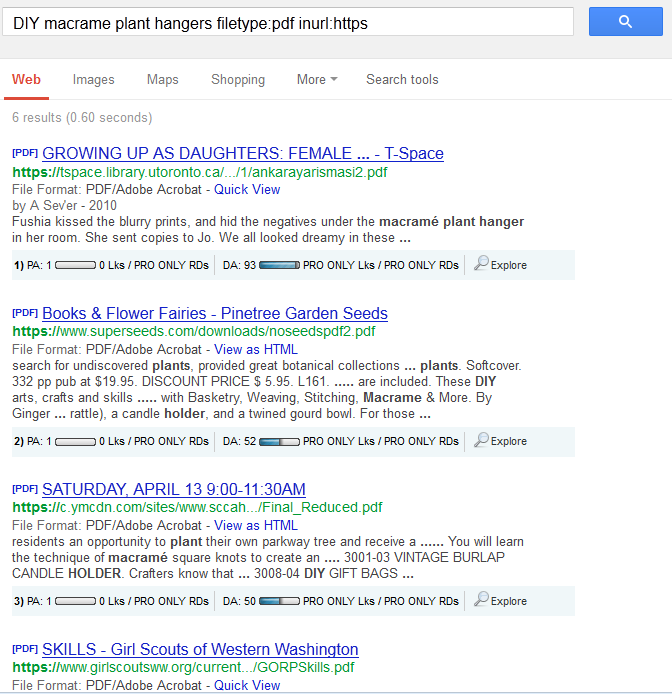Click the tspace.library.utoronto.ca green URL
The width and height of the screenshot is (672, 694).
pos(200,172)
